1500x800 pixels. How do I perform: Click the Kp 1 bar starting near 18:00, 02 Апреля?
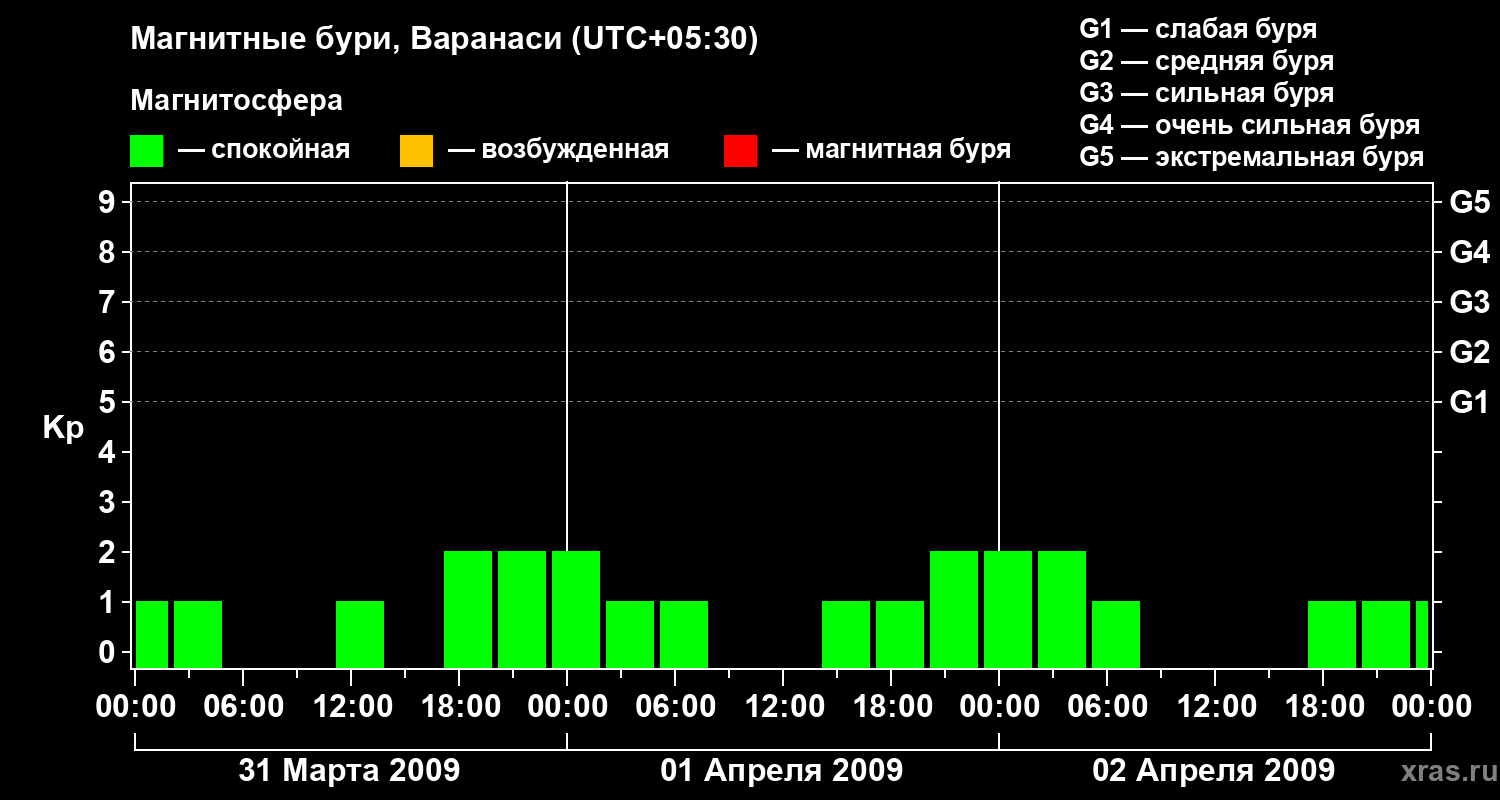click(x=1332, y=634)
